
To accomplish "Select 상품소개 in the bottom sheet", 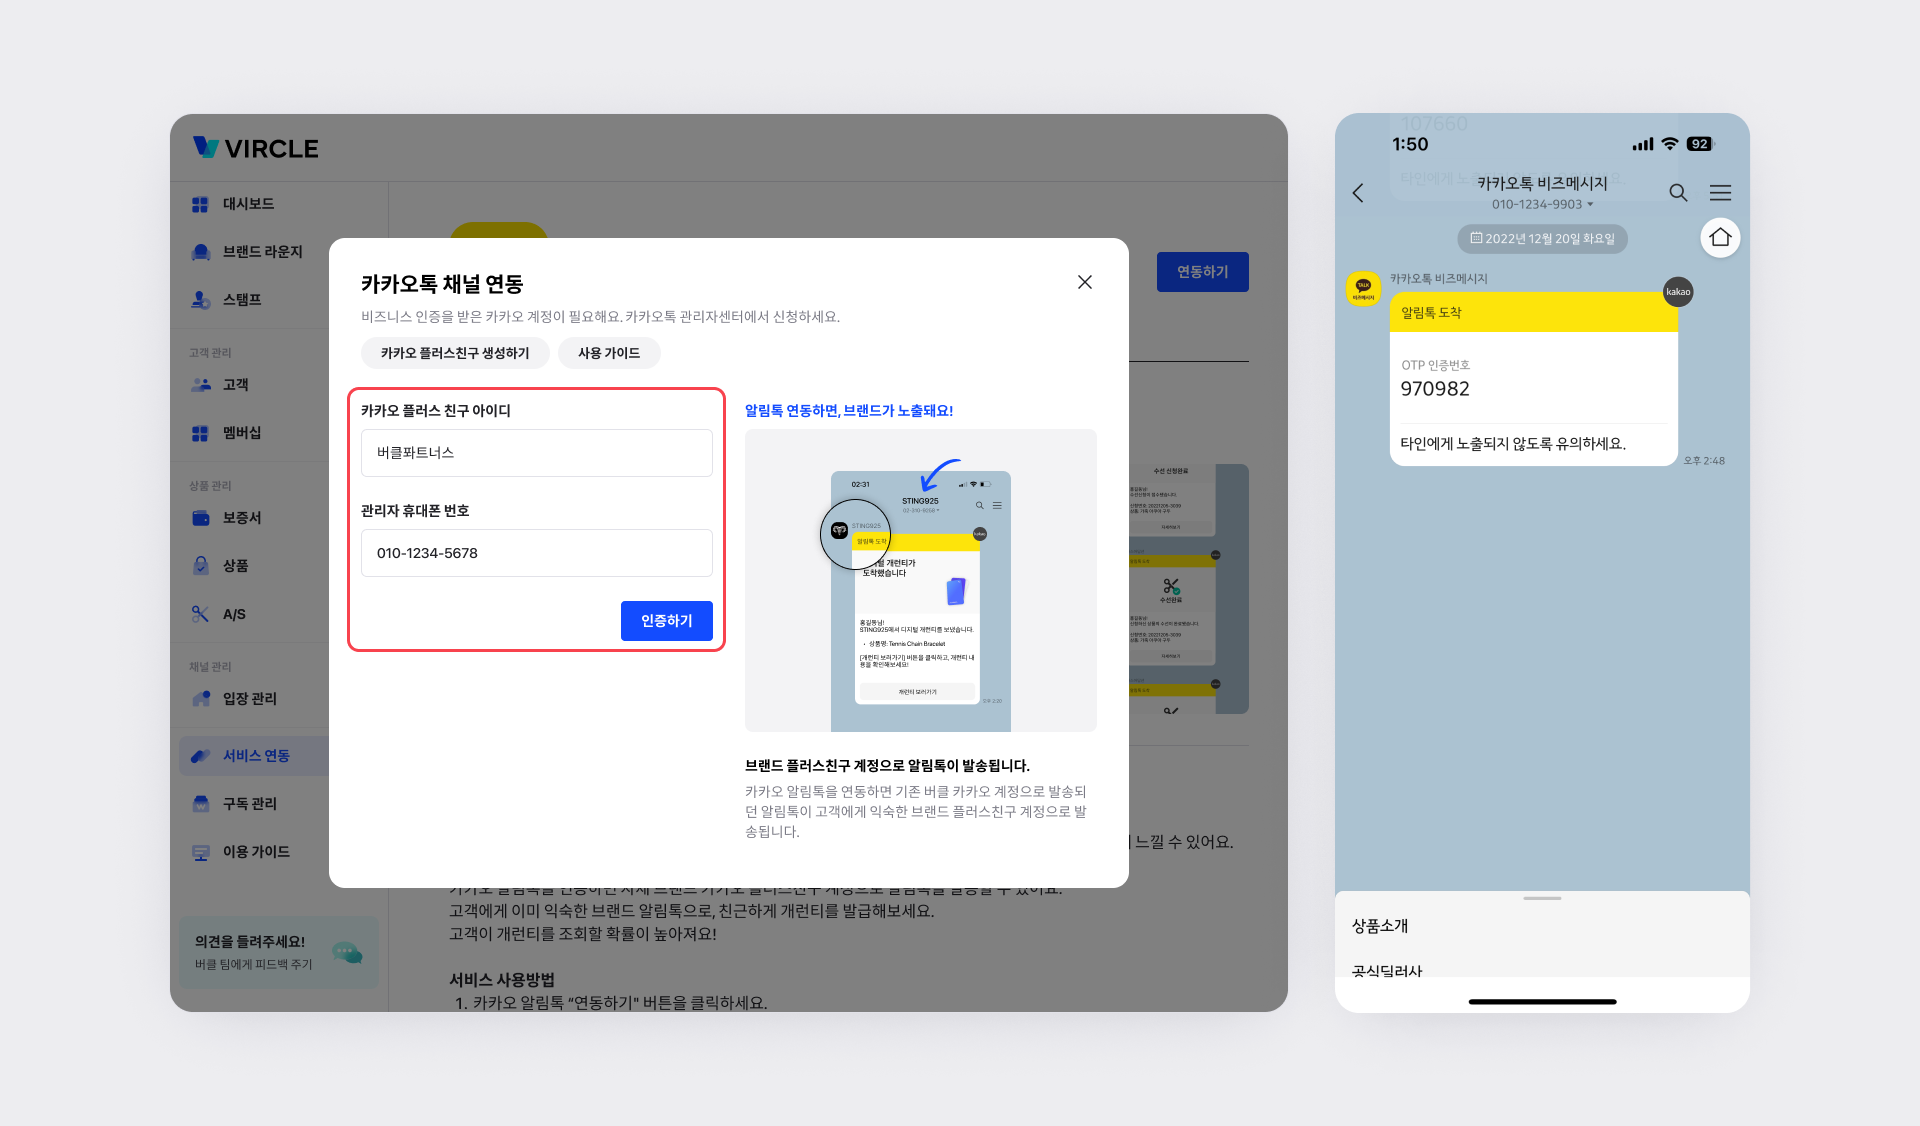I will click(1380, 926).
